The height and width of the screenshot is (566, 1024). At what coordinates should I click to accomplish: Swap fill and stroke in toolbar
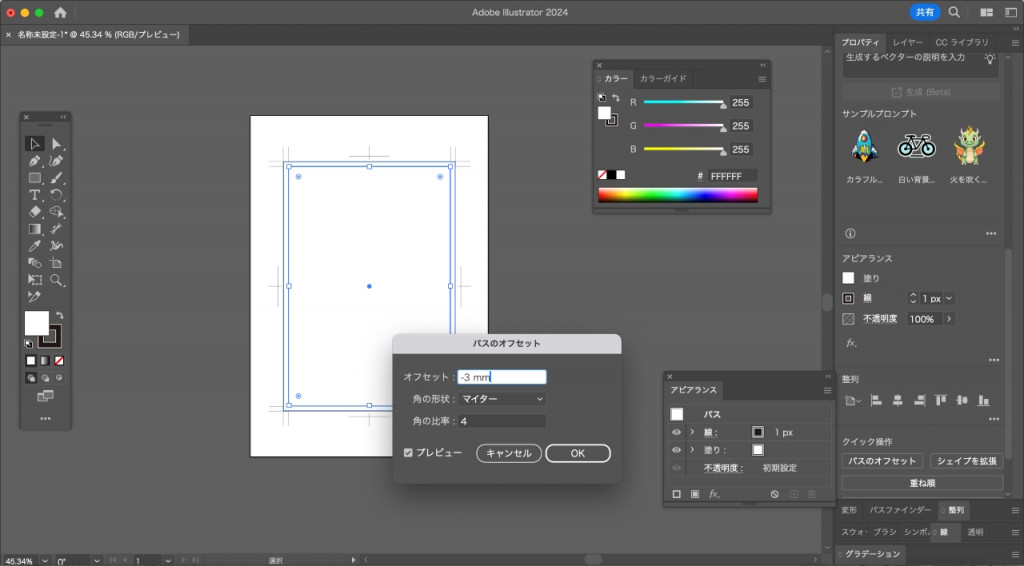(59, 315)
